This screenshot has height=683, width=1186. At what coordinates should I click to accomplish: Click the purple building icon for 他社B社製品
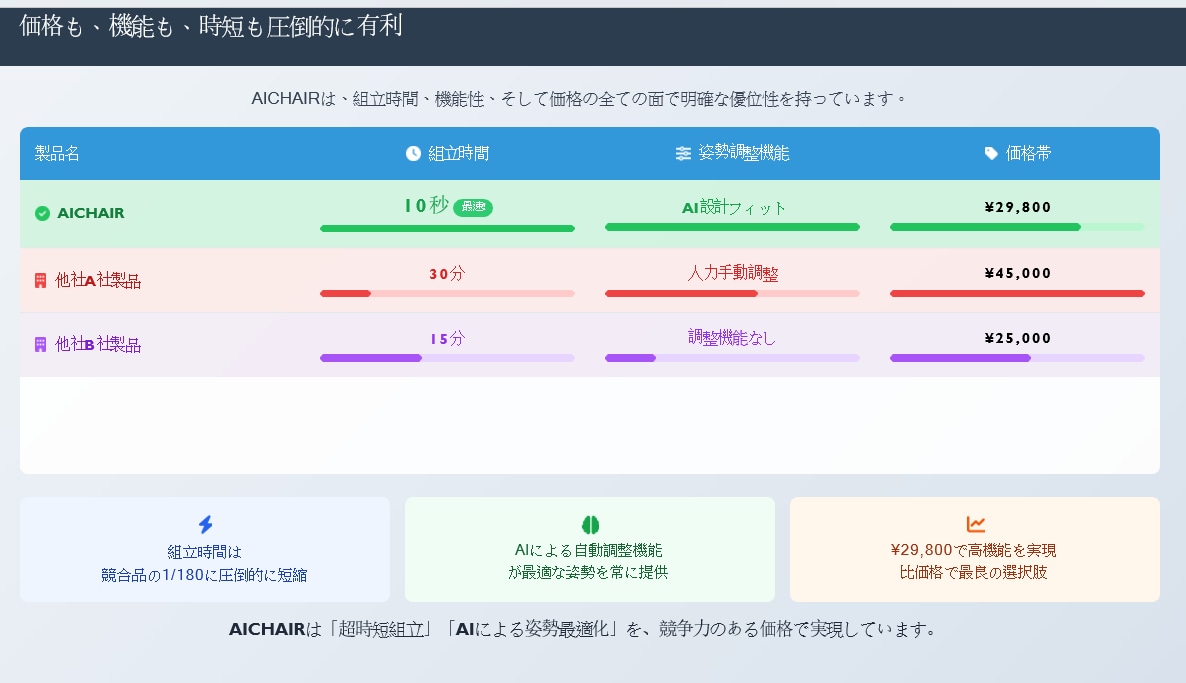click(x=41, y=345)
